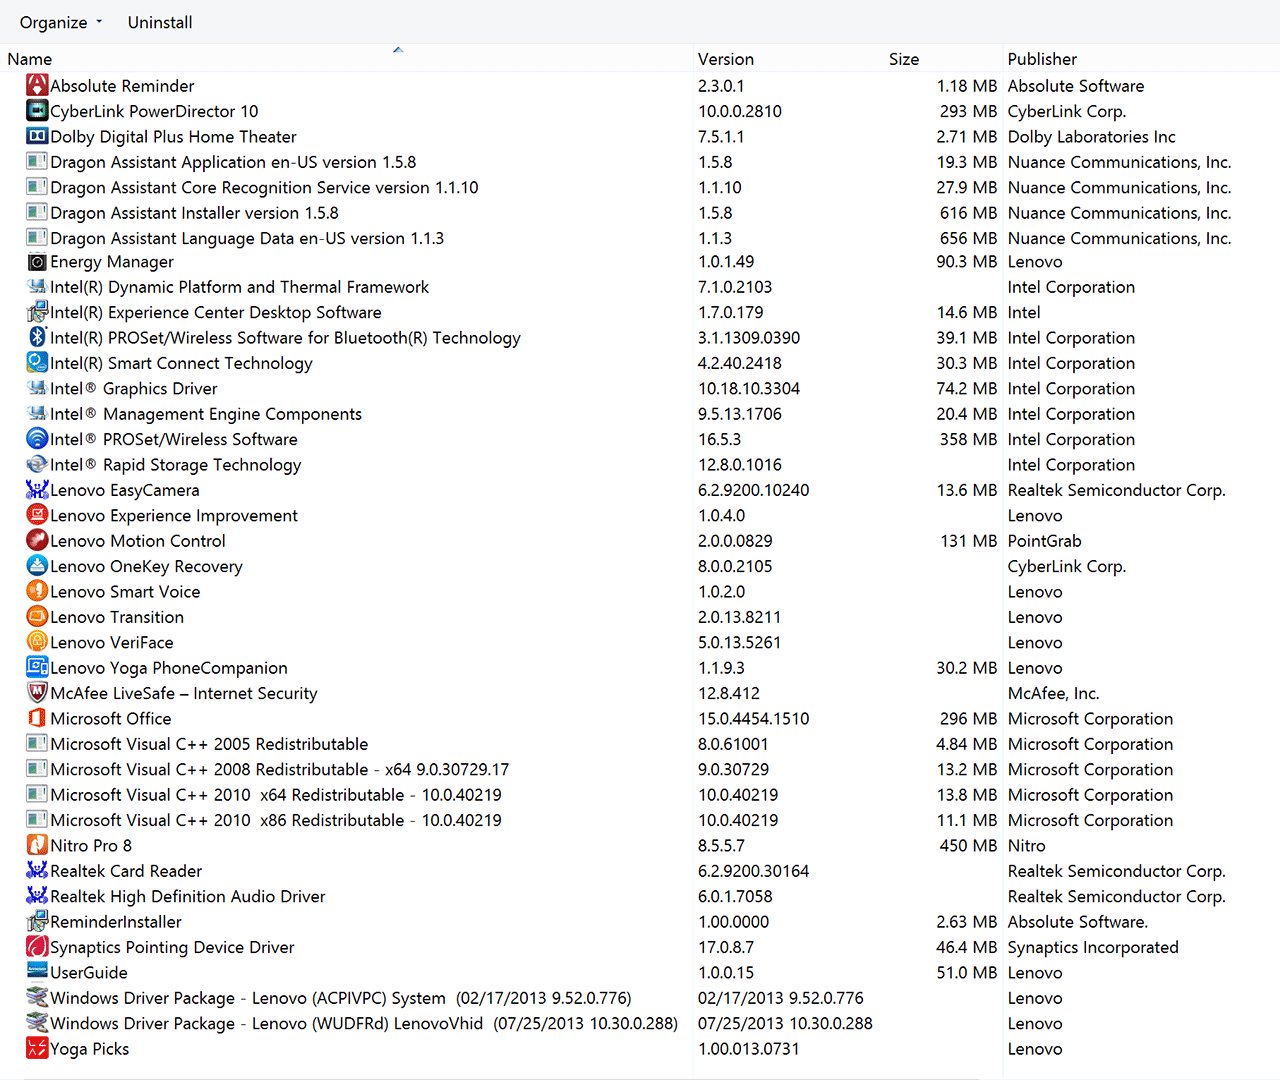Click the Intel PROSet/Wireless Software wifi icon

[37, 439]
